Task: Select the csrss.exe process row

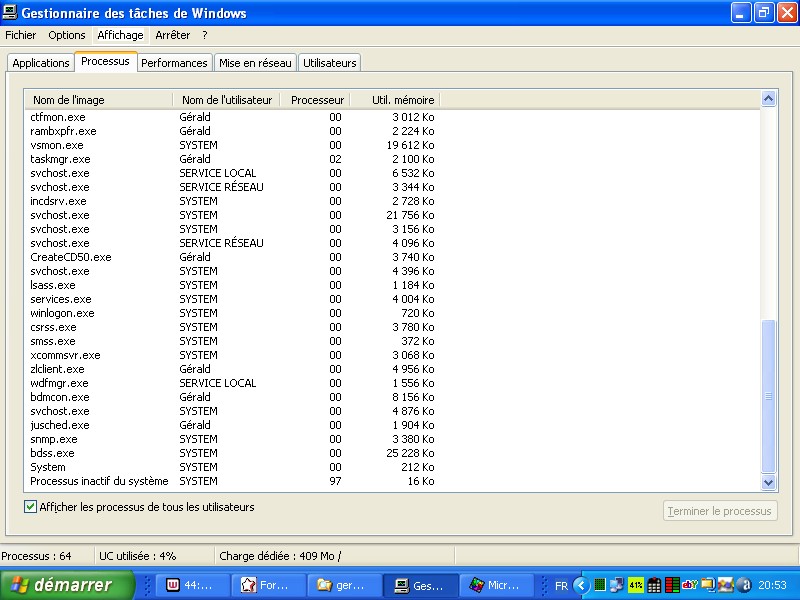Action: click(232, 327)
